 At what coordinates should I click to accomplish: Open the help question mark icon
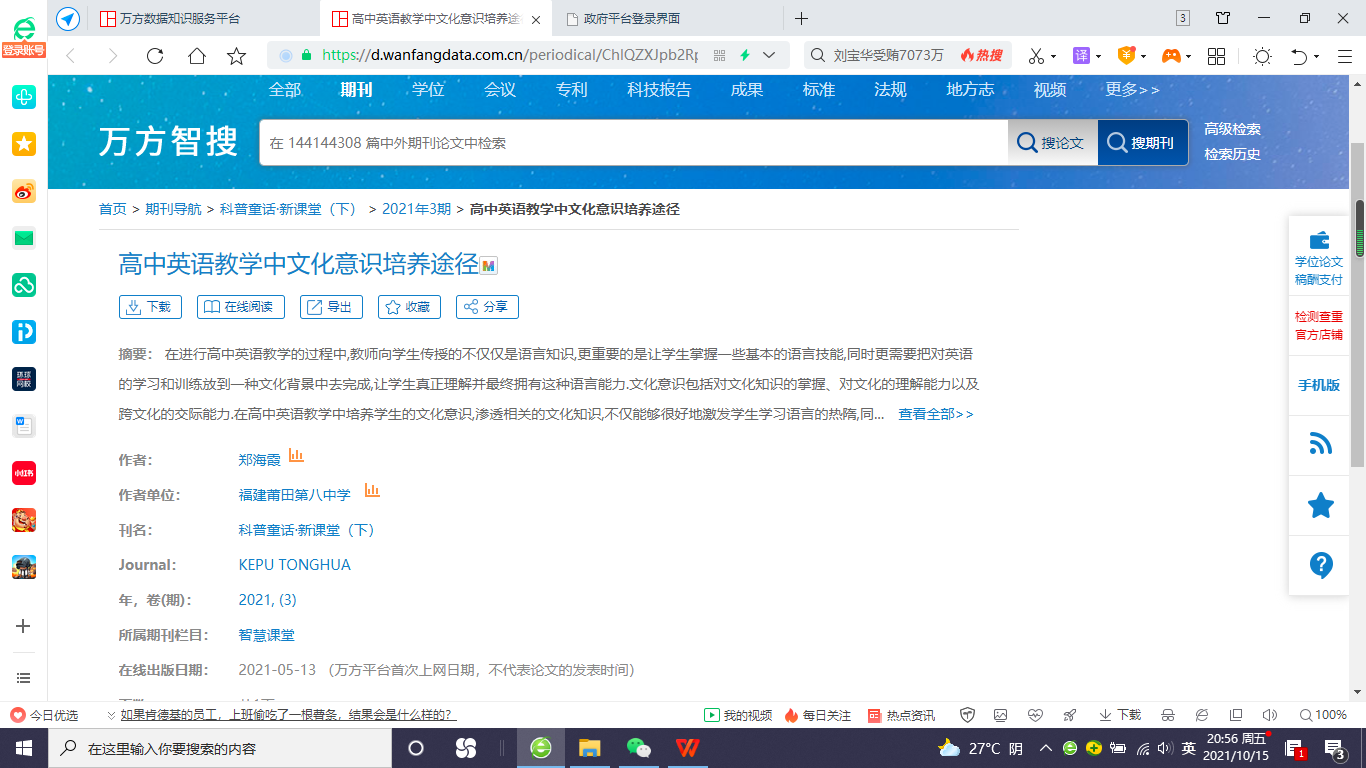[1320, 565]
